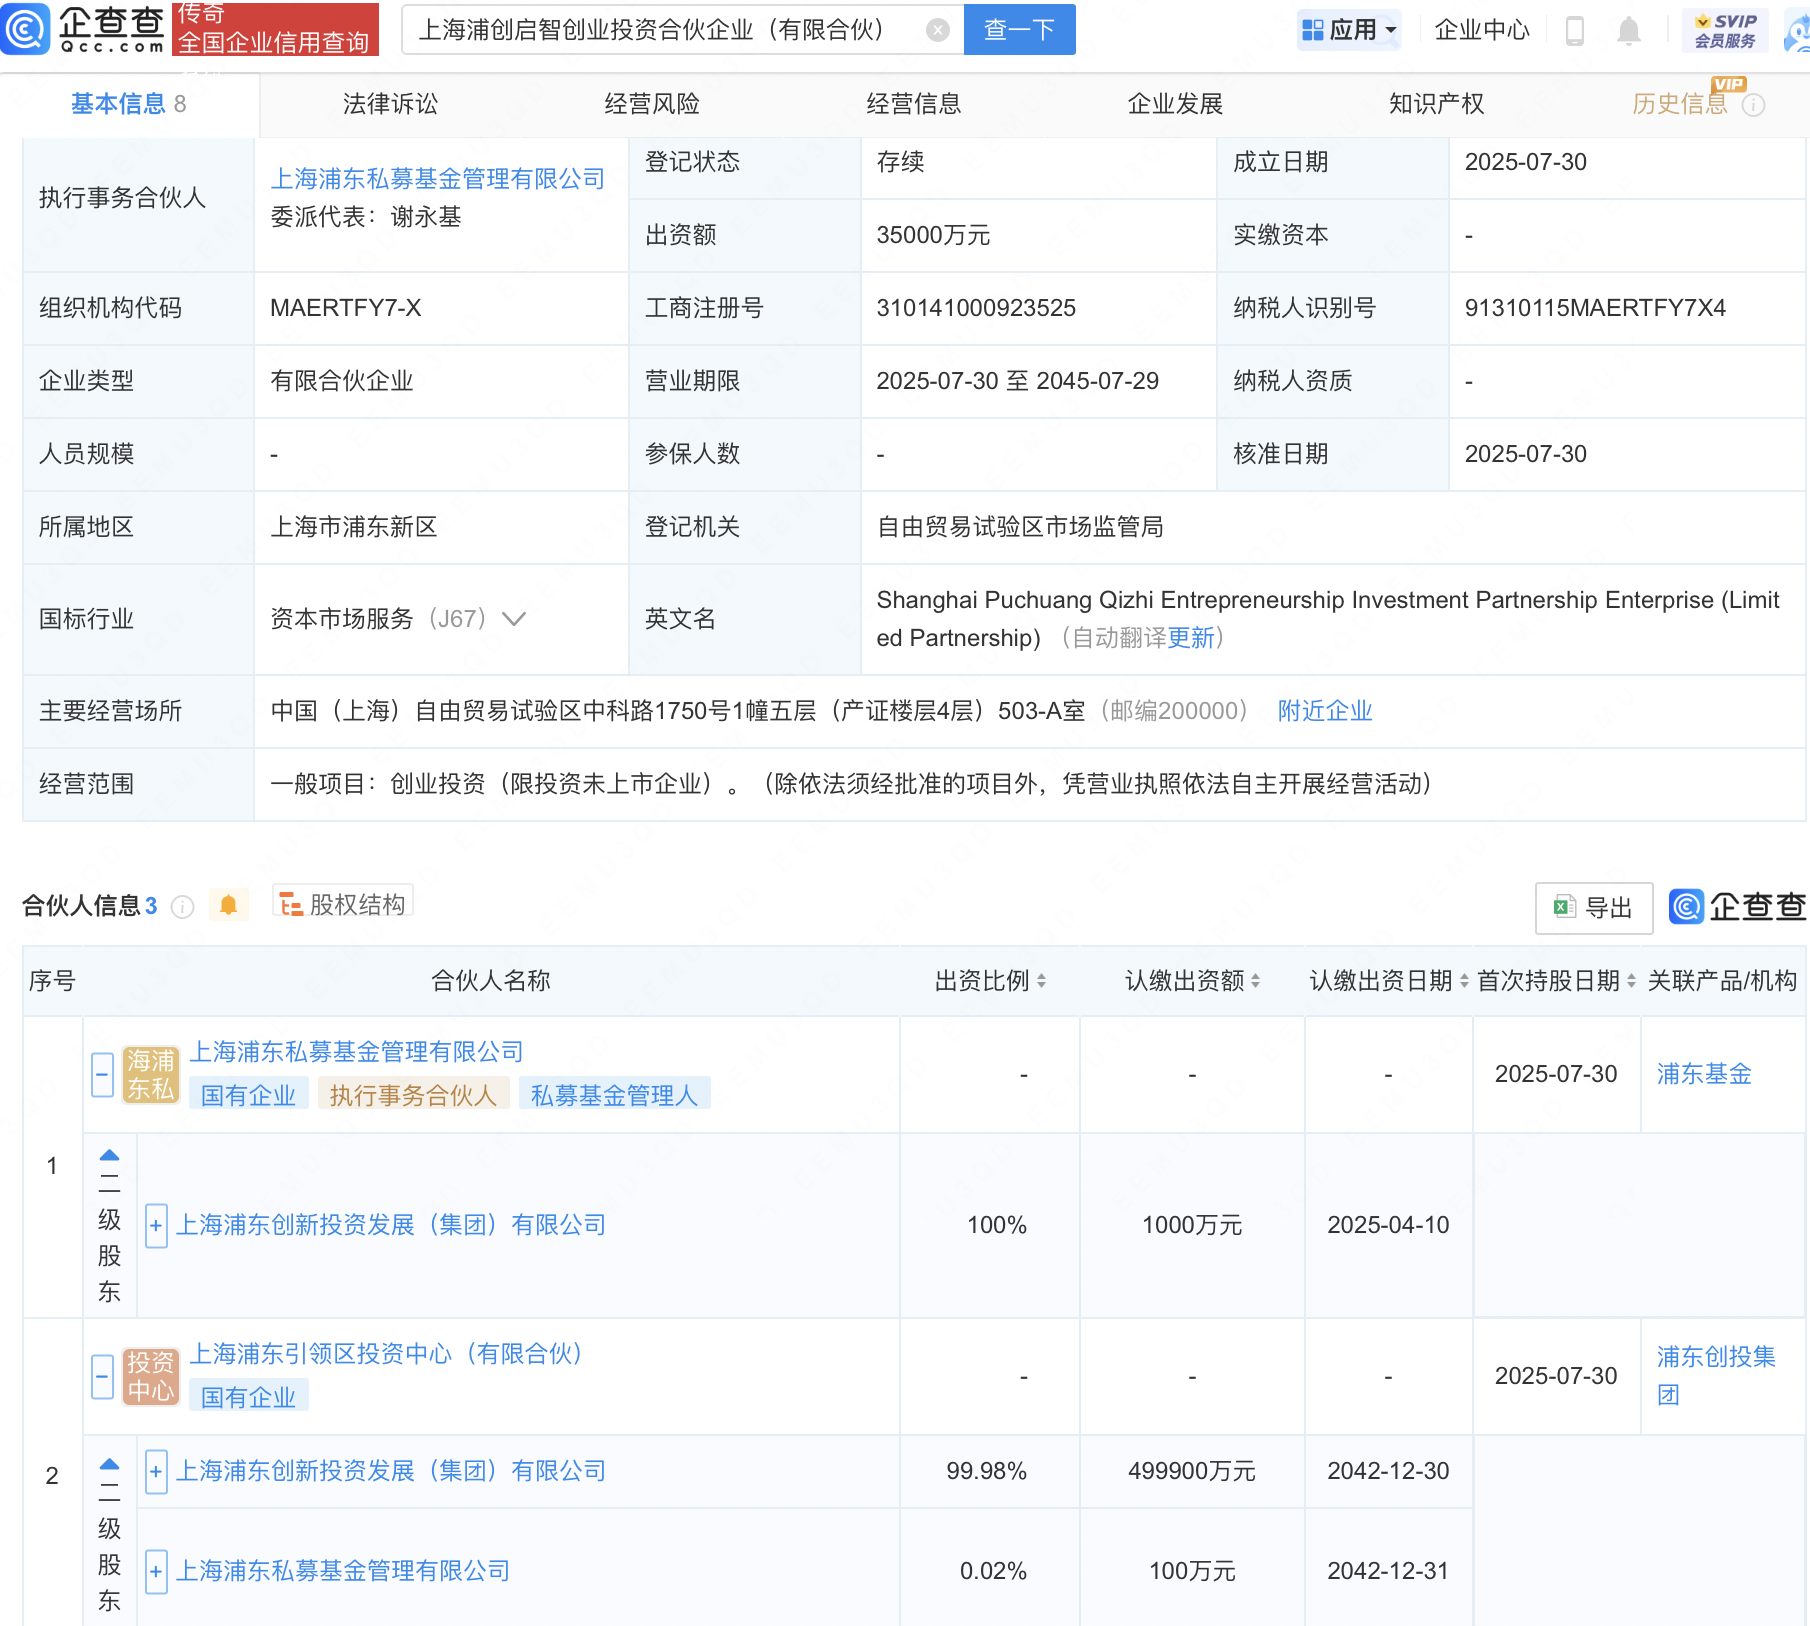Clear the search box with the X icon
This screenshot has height=1626, width=1810.
(x=937, y=30)
